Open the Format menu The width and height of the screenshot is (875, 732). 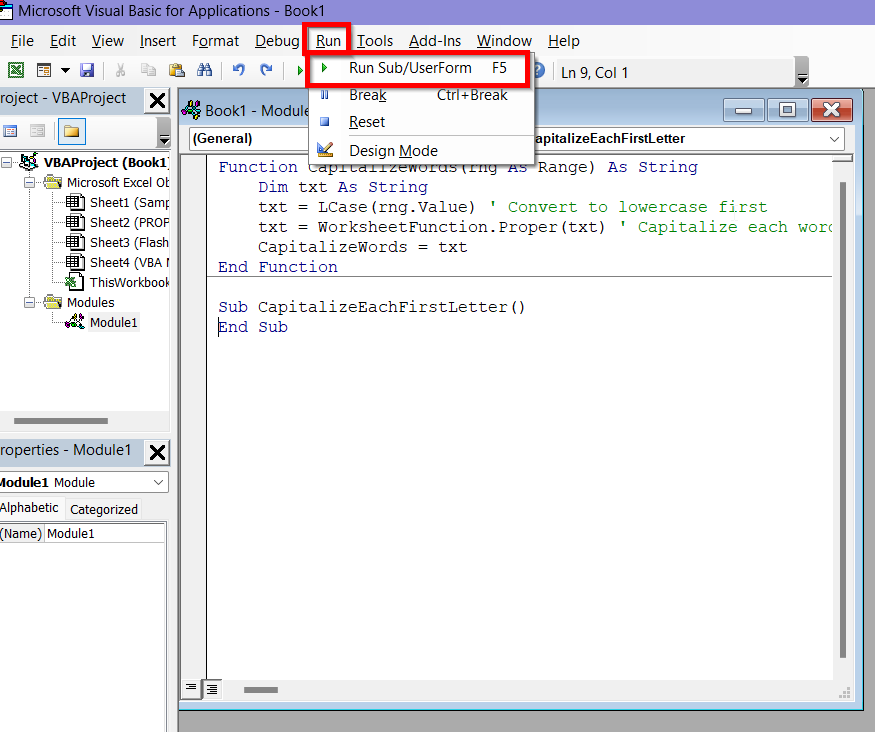coord(215,41)
